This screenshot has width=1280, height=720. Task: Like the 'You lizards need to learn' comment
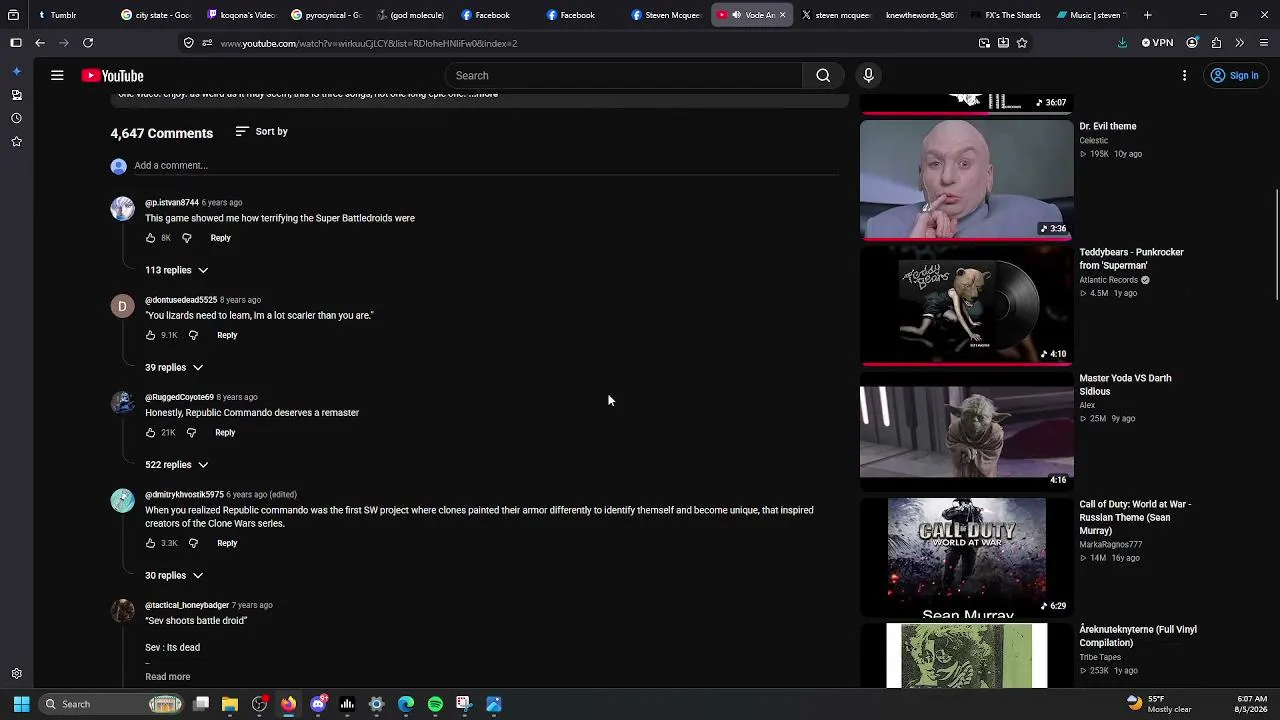(x=151, y=335)
